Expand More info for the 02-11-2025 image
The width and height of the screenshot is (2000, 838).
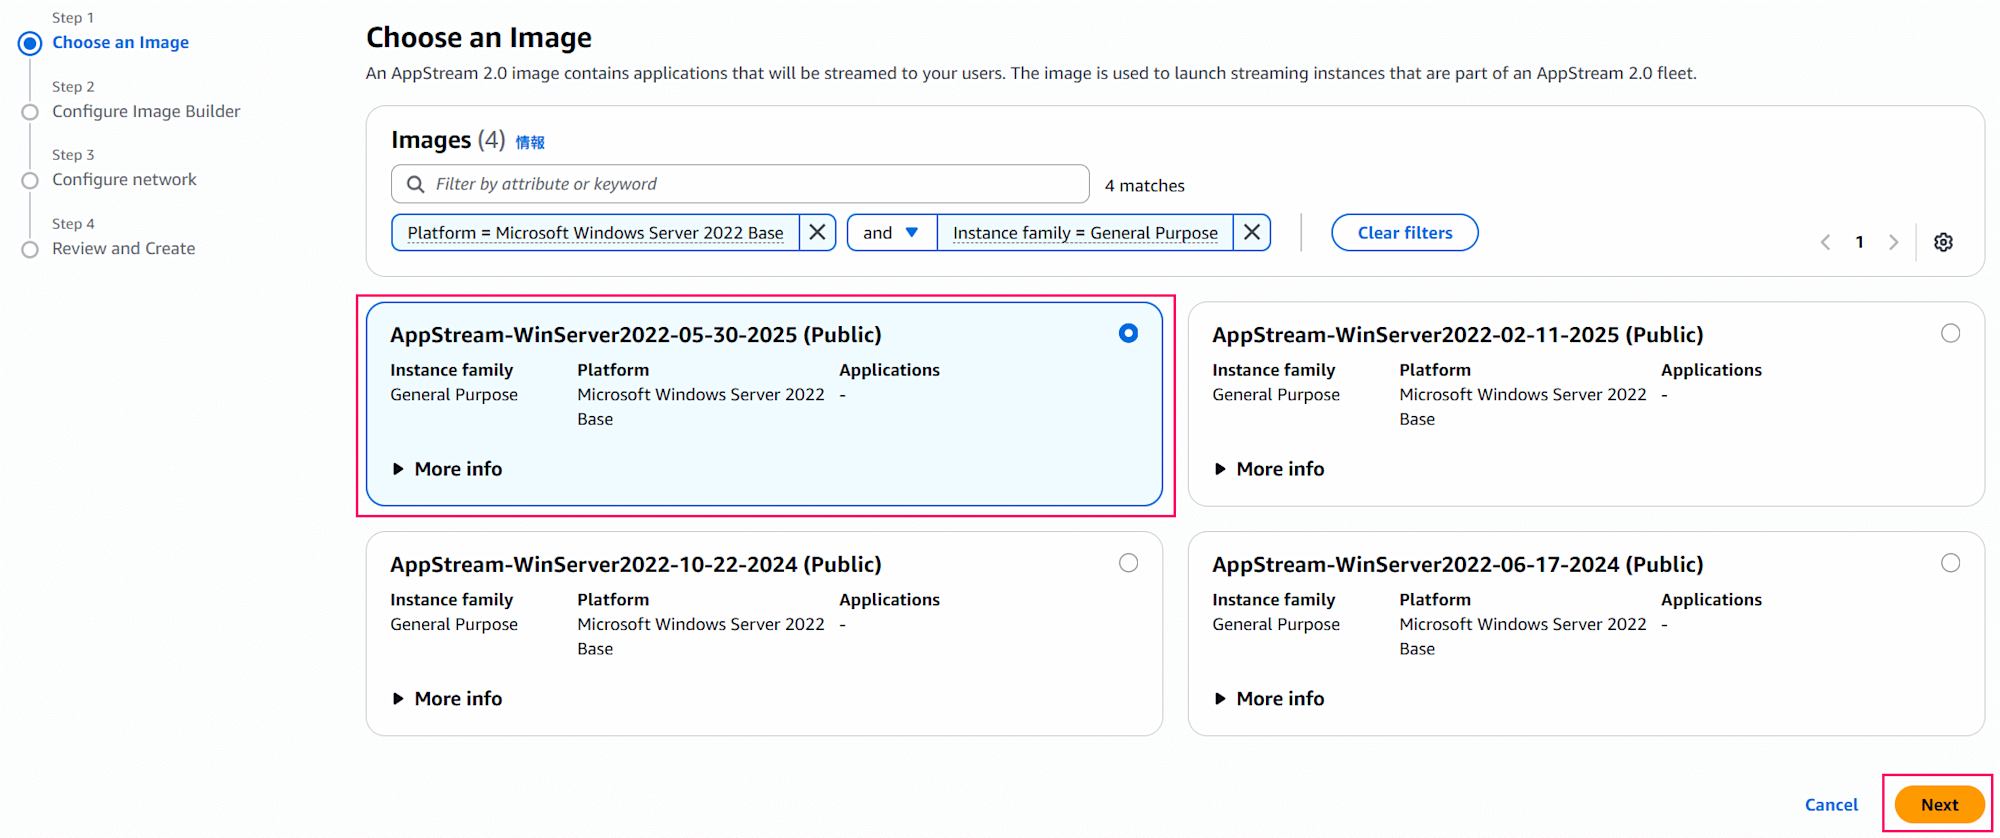(1269, 469)
